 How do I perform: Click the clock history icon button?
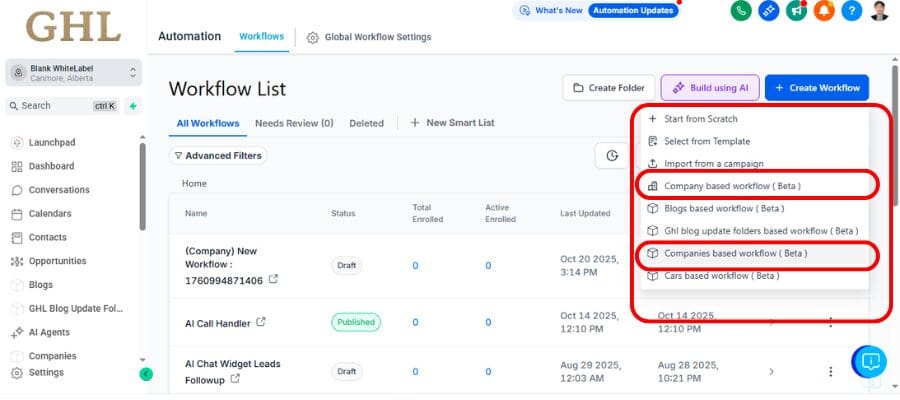pos(611,155)
